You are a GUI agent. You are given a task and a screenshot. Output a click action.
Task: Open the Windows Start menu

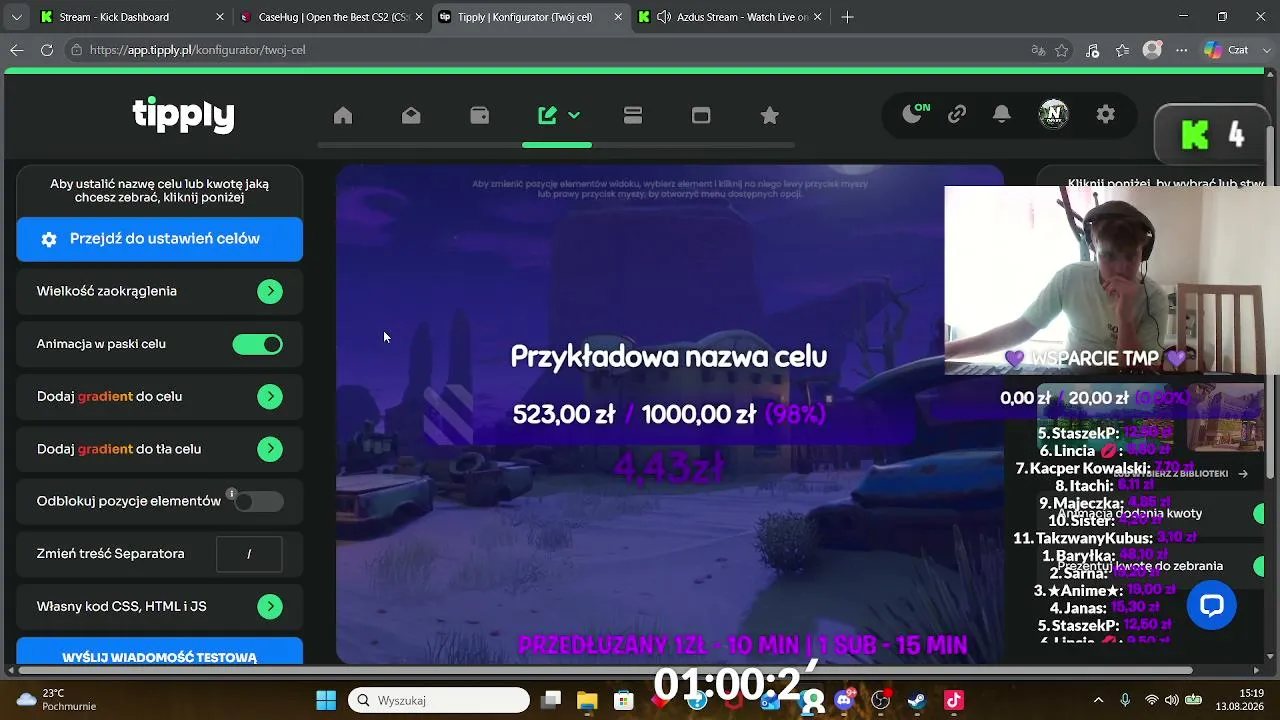point(326,700)
